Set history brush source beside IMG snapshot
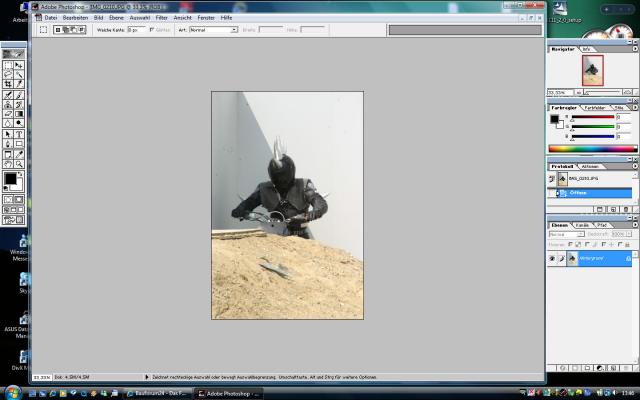Image resolution: width=640 pixels, height=400 pixels. click(x=552, y=178)
